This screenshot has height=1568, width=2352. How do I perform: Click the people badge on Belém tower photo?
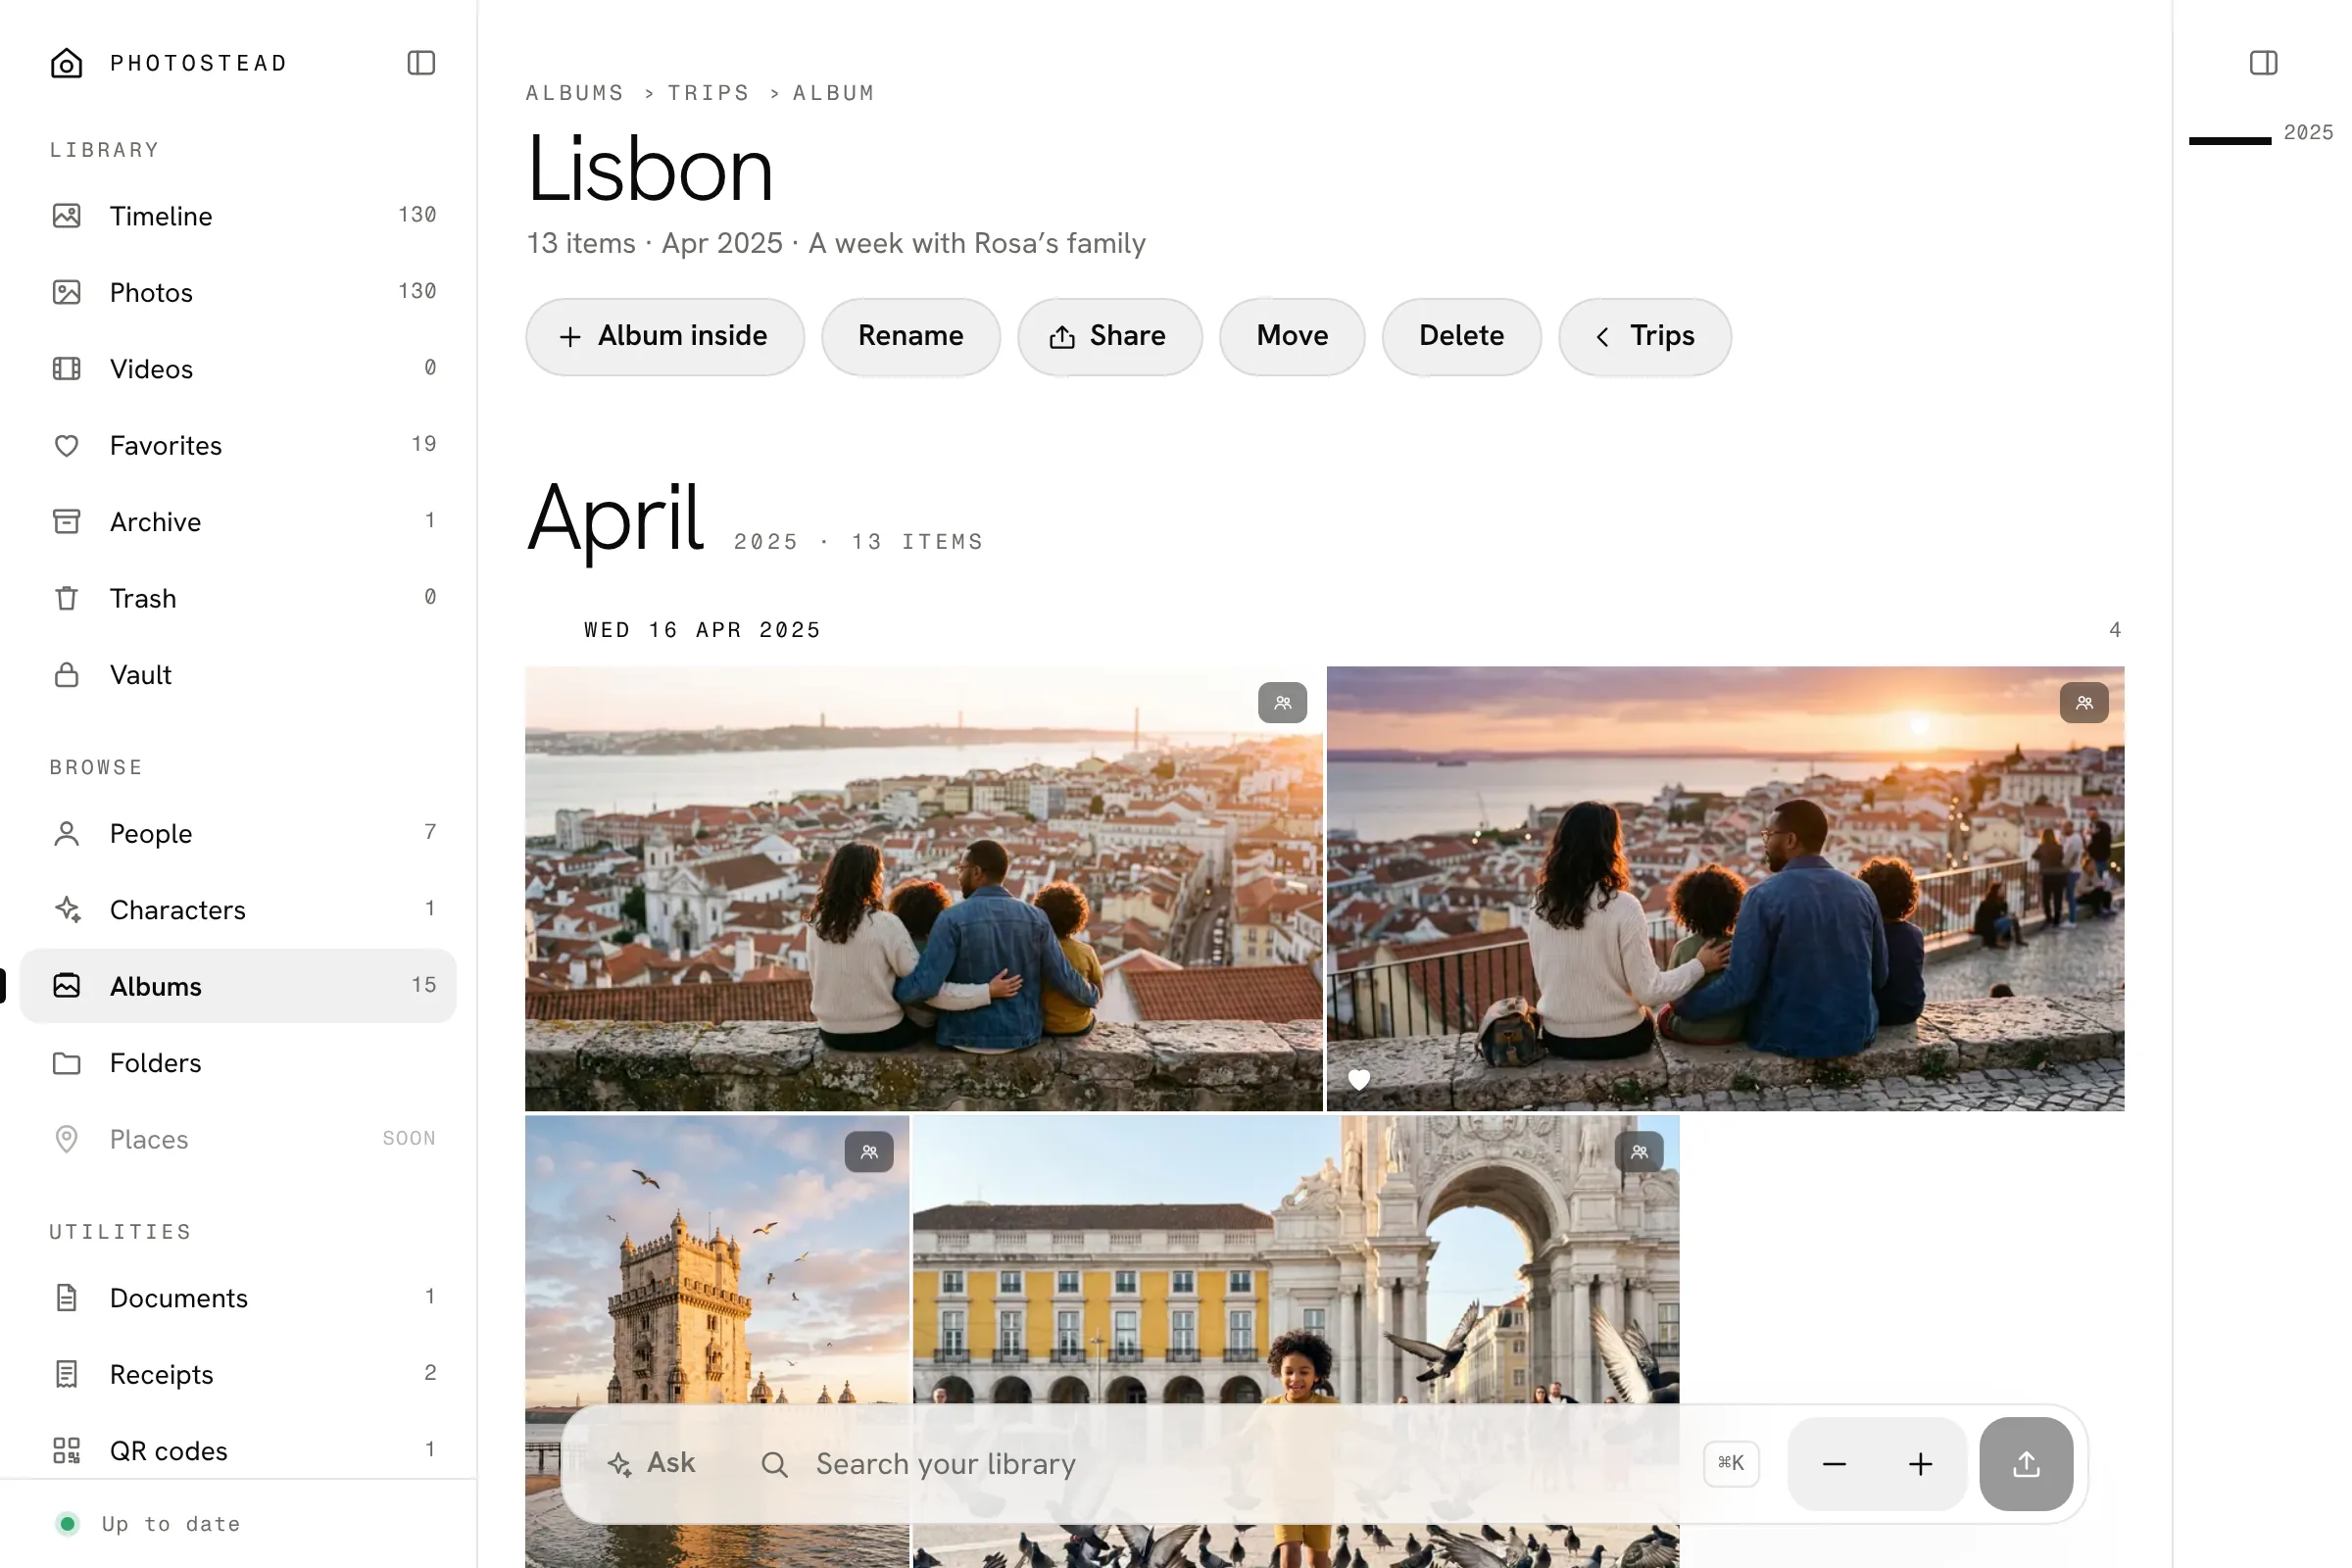[x=869, y=1152]
